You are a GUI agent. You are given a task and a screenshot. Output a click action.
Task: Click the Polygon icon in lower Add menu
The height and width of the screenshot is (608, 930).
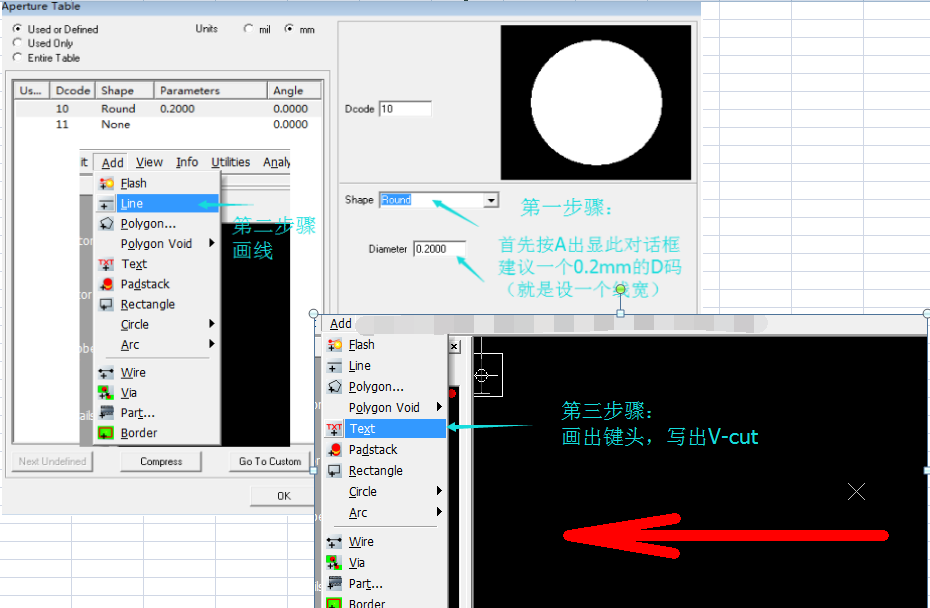[x=335, y=387]
